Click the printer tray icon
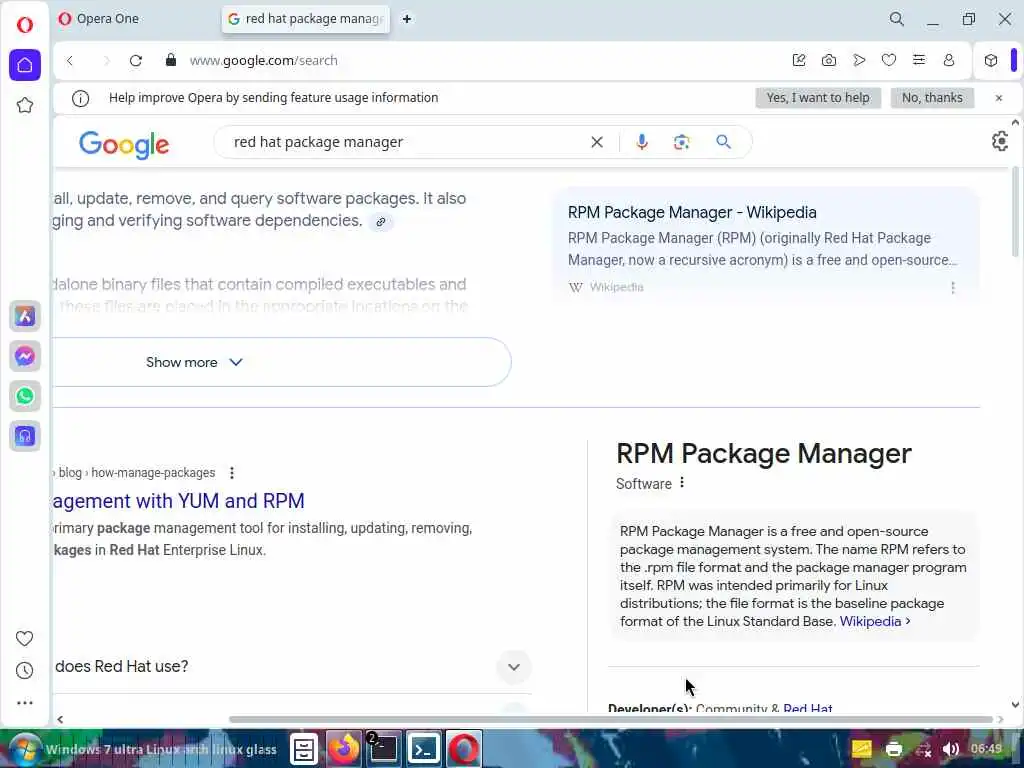This screenshot has height=768, width=1024. [x=894, y=749]
